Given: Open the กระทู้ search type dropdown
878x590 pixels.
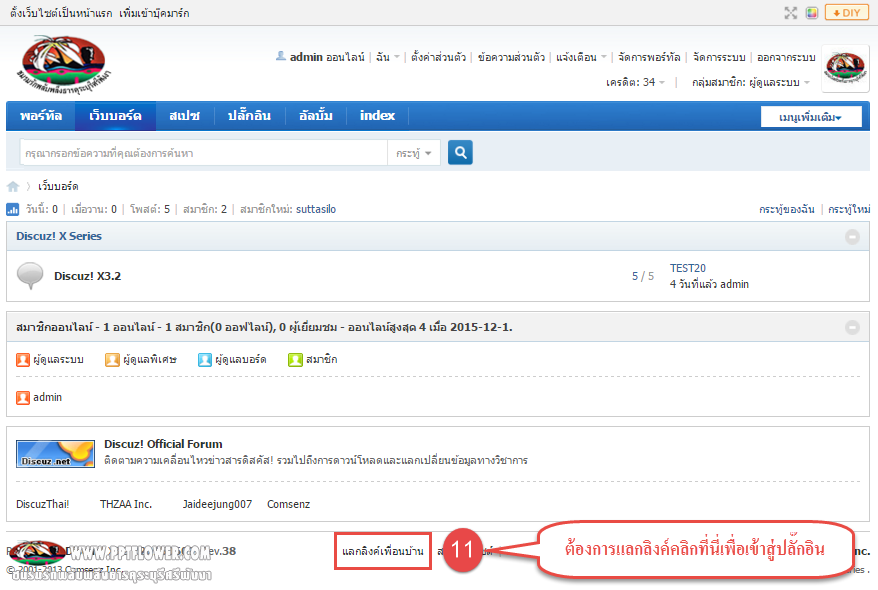Looking at the screenshot, I should [414, 153].
